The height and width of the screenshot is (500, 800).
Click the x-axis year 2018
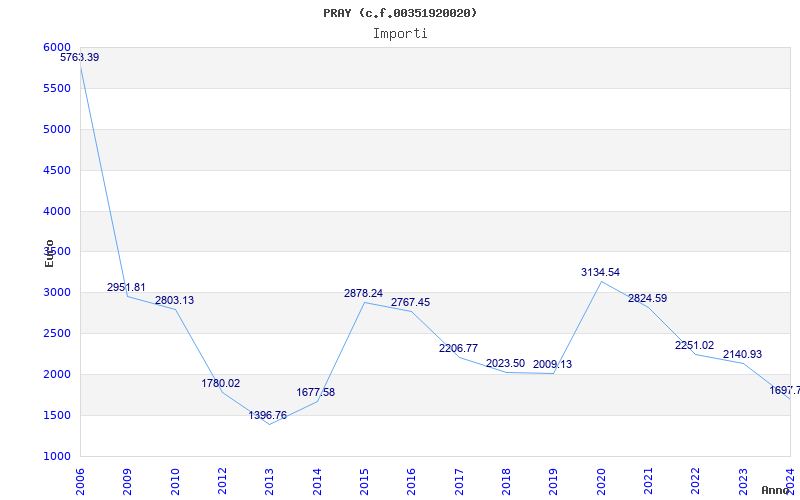pos(506,482)
